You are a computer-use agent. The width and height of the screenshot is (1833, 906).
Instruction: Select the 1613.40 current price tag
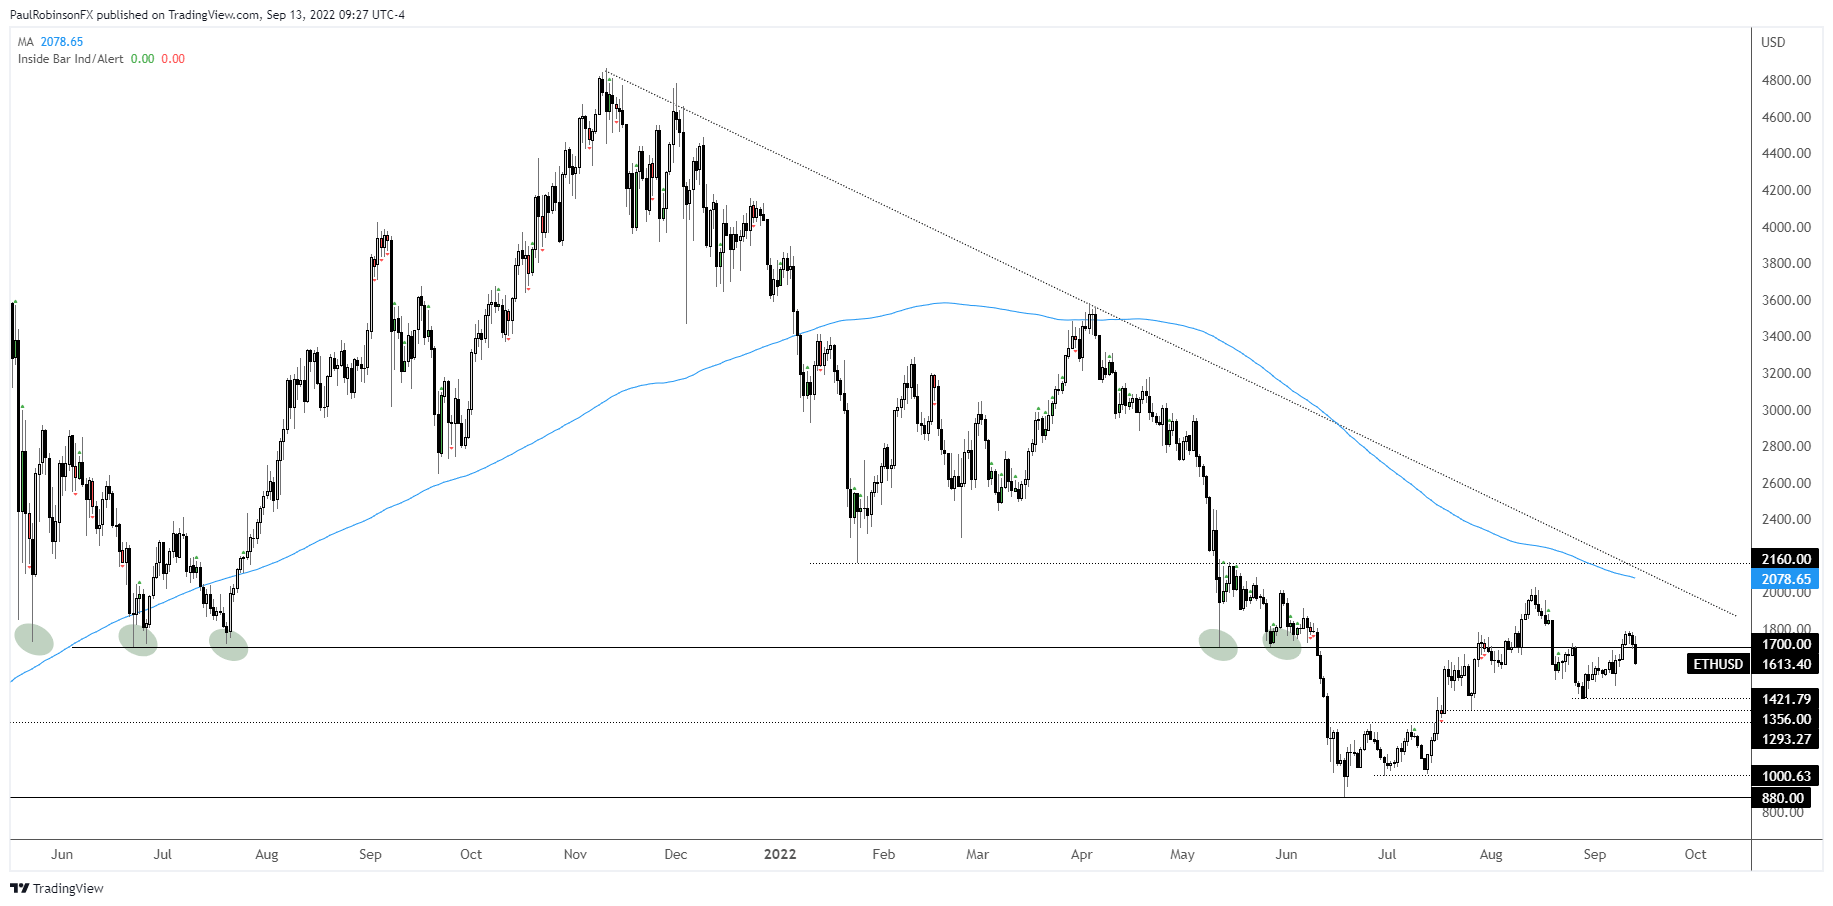(x=1786, y=664)
